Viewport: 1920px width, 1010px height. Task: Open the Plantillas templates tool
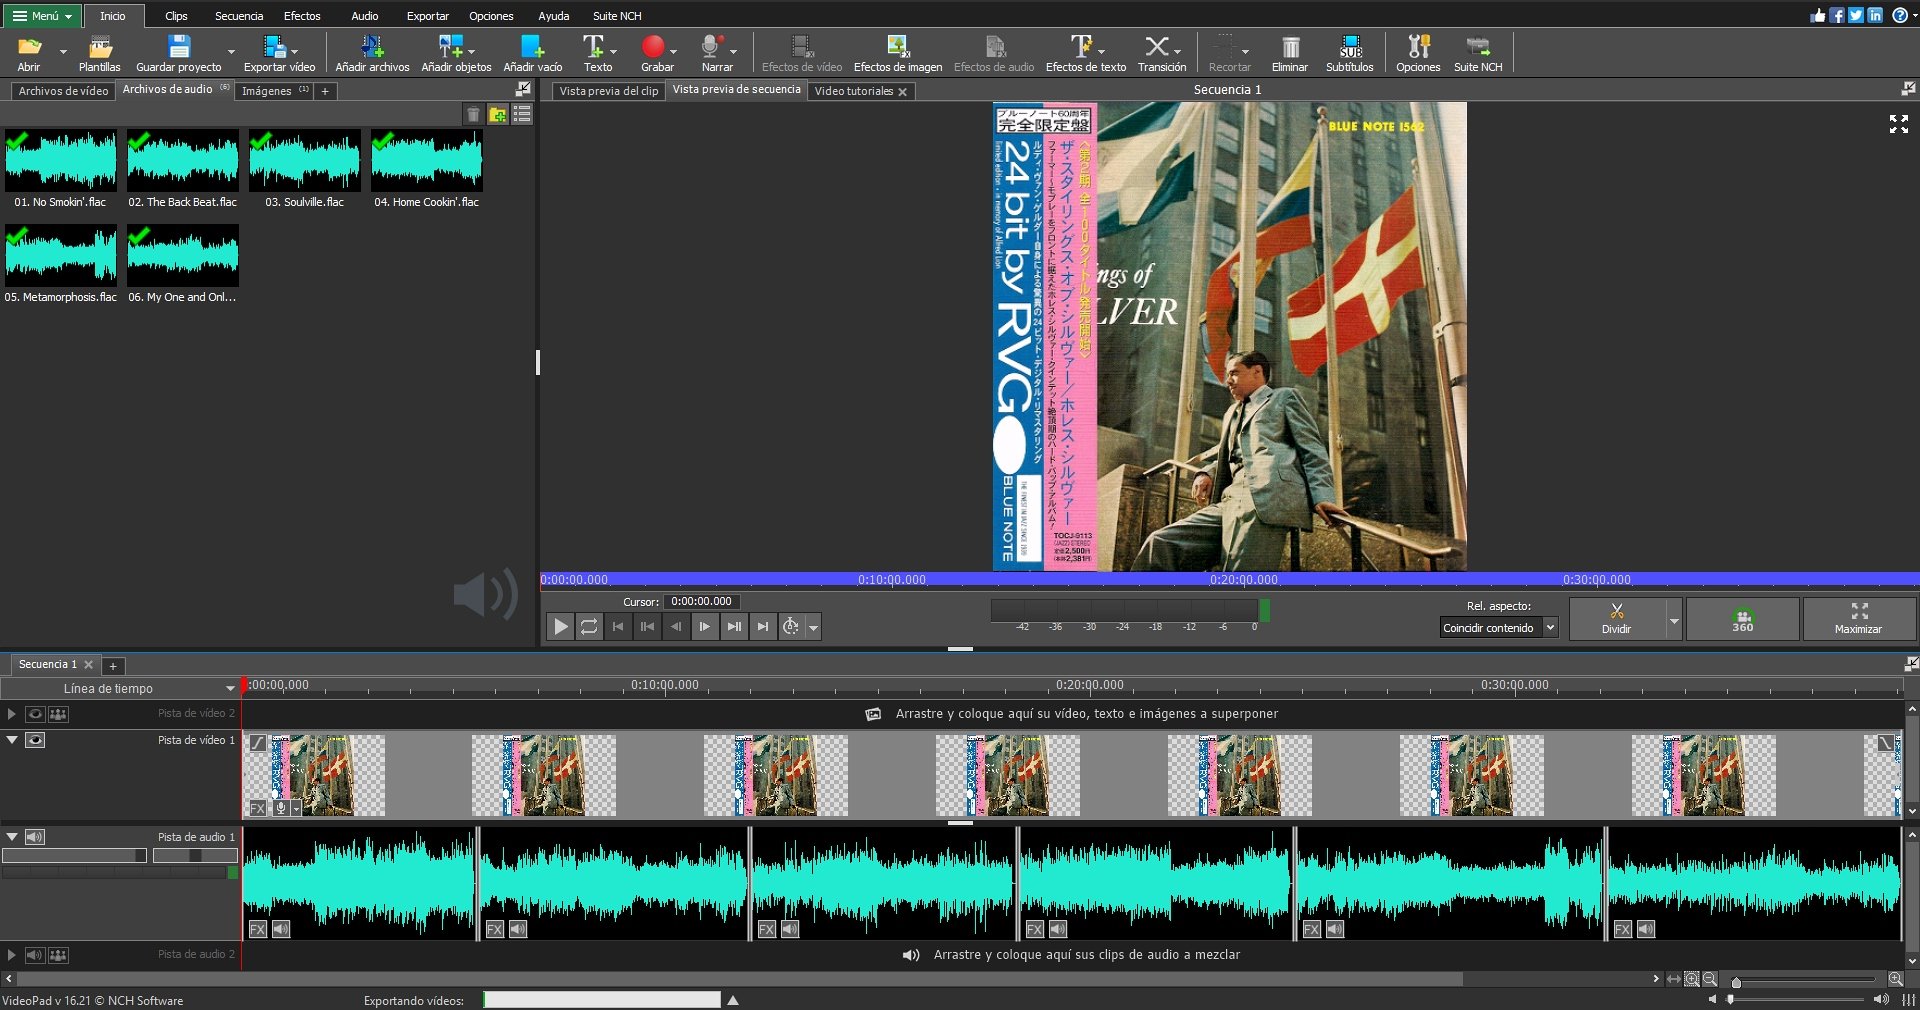tap(99, 53)
